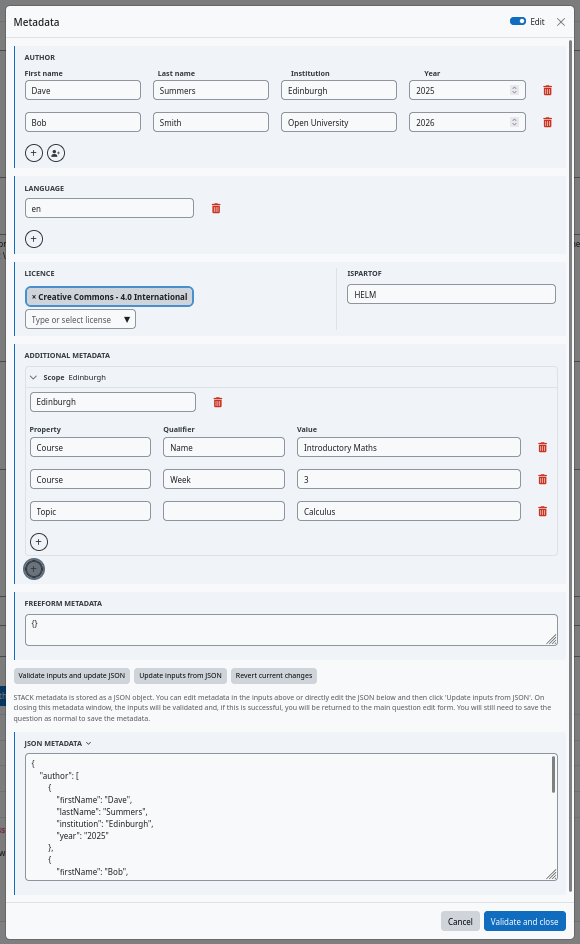Delete Course Week 3 row
The height and width of the screenshot is (944, 580).
click(x=543, y=479)
